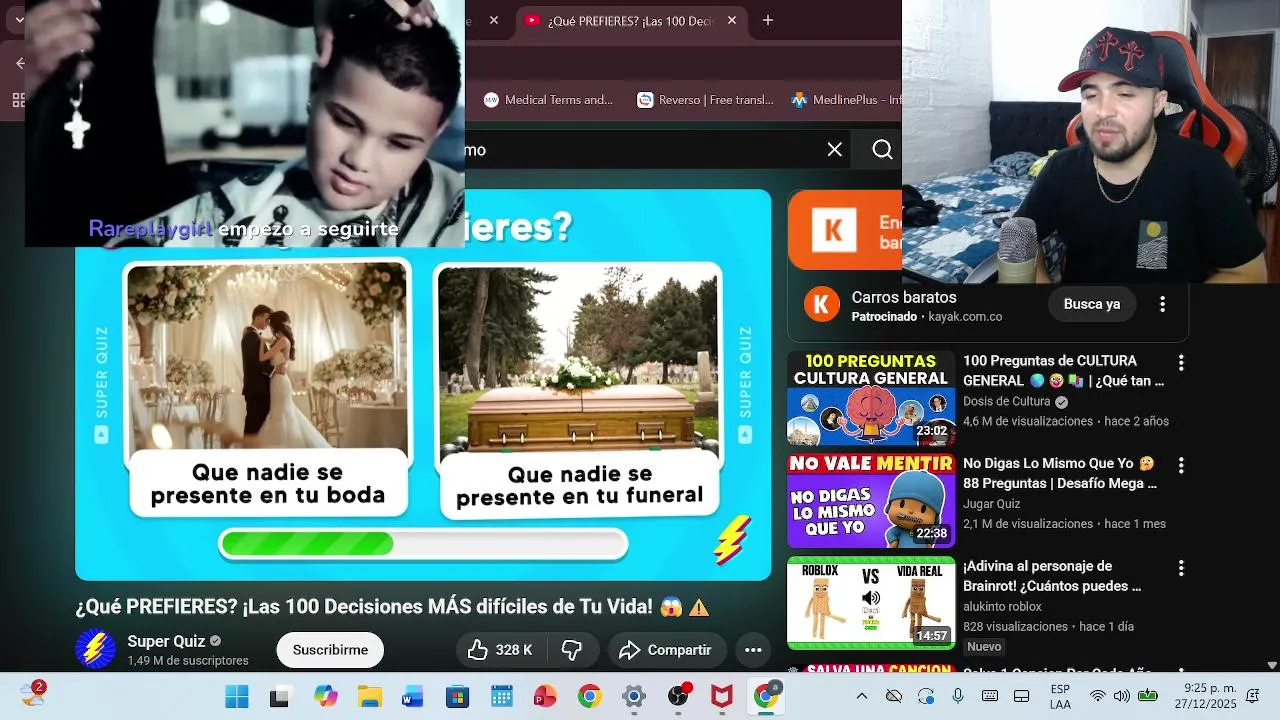
Task: Choose Que nadie se presente en tu boda
Action: (268, 483)
